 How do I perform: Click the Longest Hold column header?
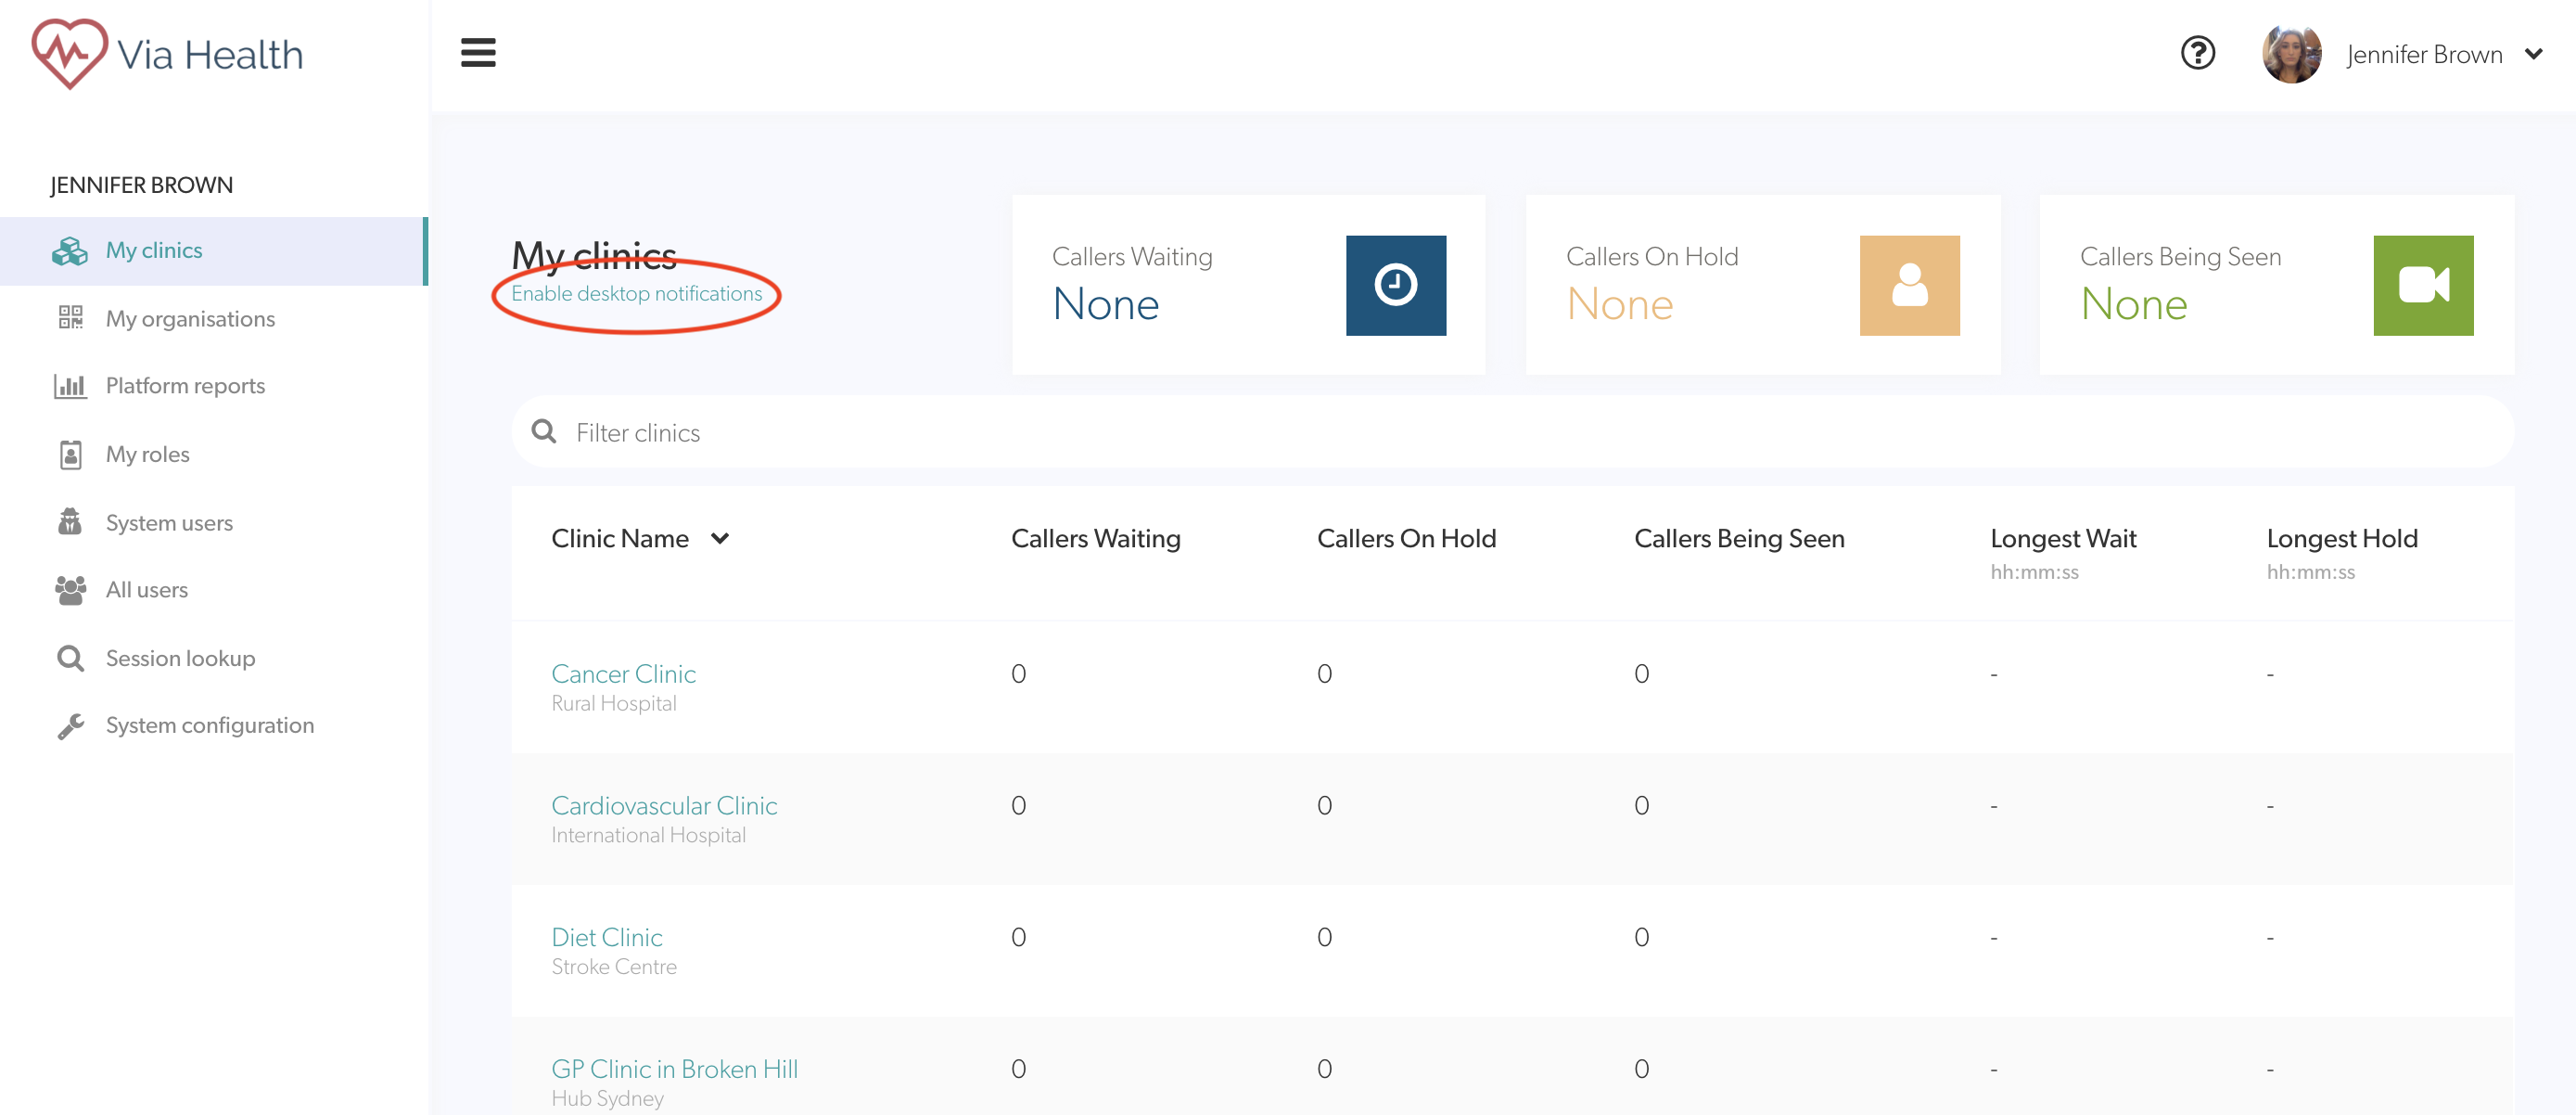(2342, 539)
